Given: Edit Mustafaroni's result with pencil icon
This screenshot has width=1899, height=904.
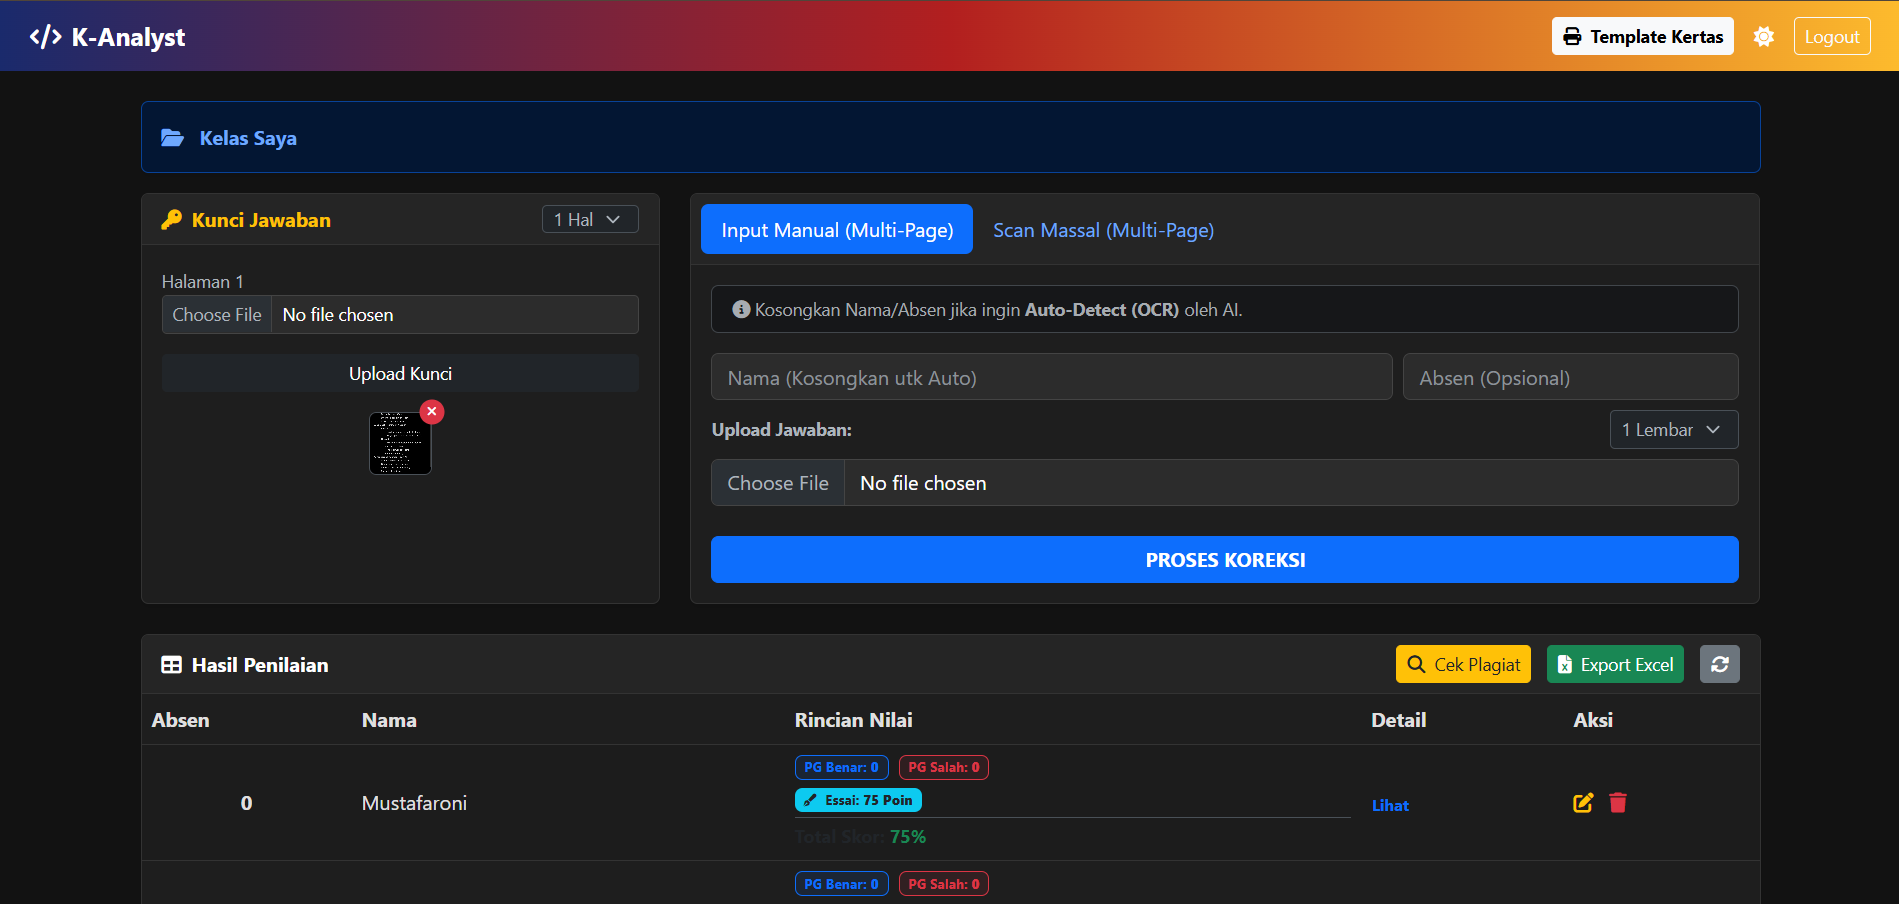Looking at the screenshot, I should (1582, 803).
